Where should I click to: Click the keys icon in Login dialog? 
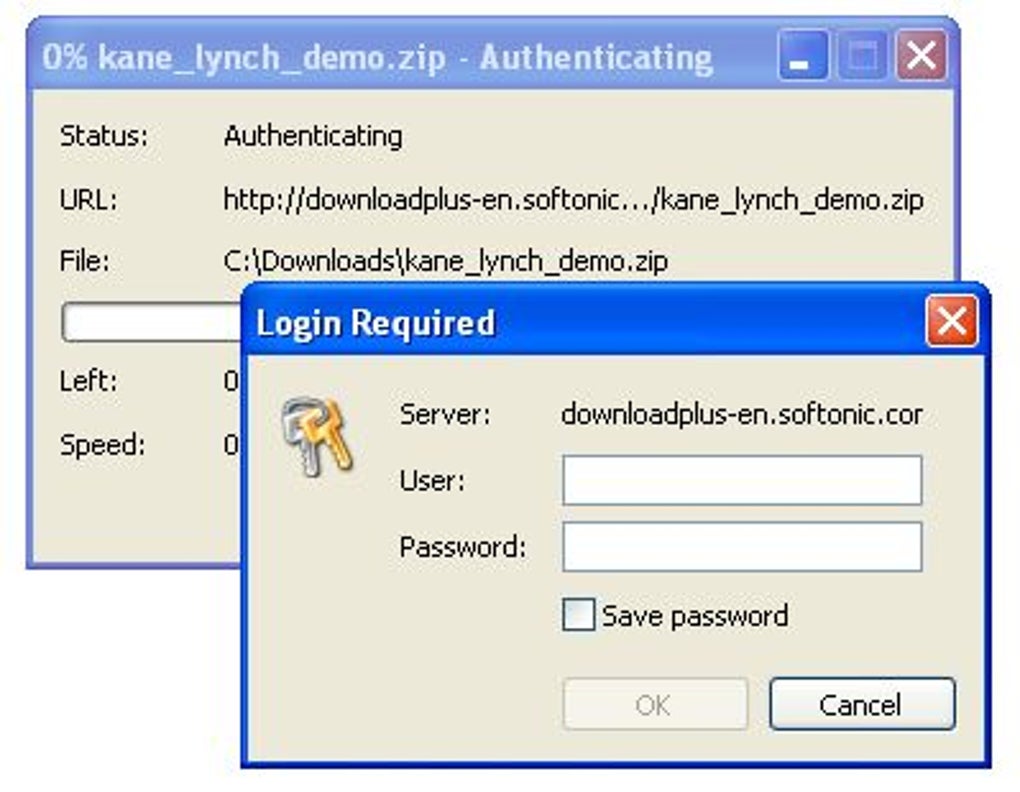pyautogui.click(x=317, y=435)
